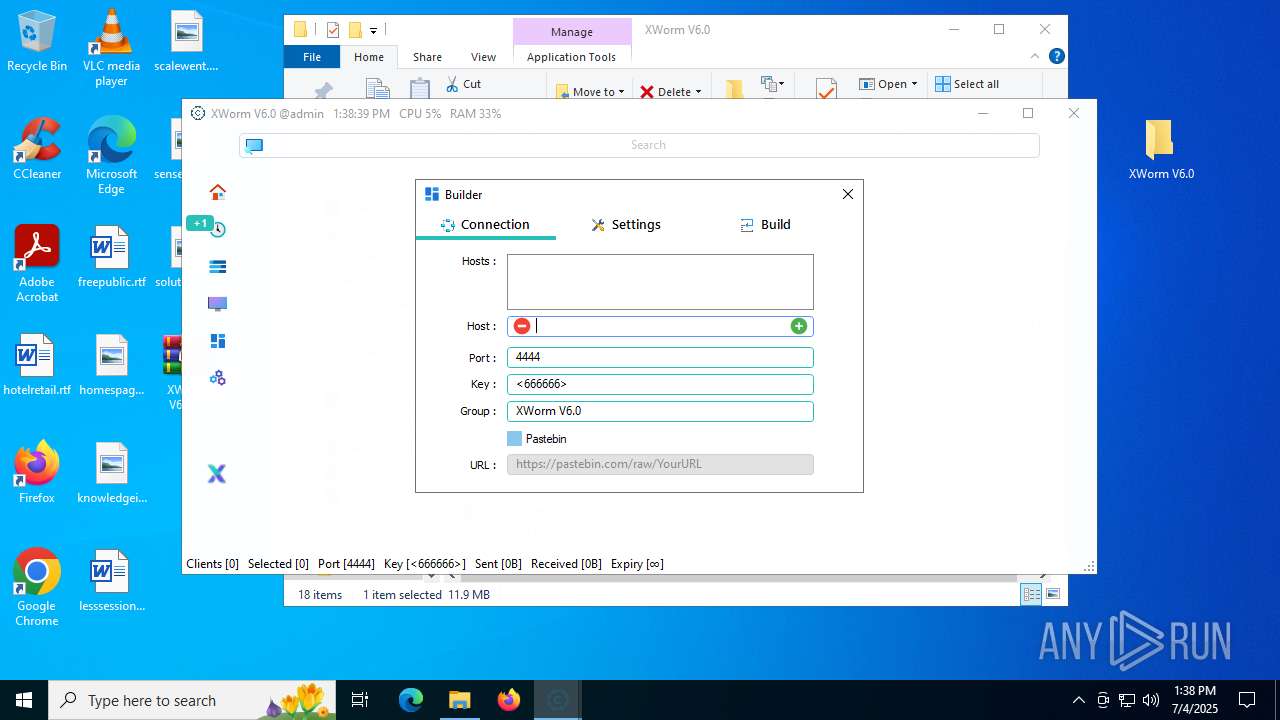Click the X logo in XWorm sidebar
This screenshot has height=720, width=1280.
coord(217,474)
